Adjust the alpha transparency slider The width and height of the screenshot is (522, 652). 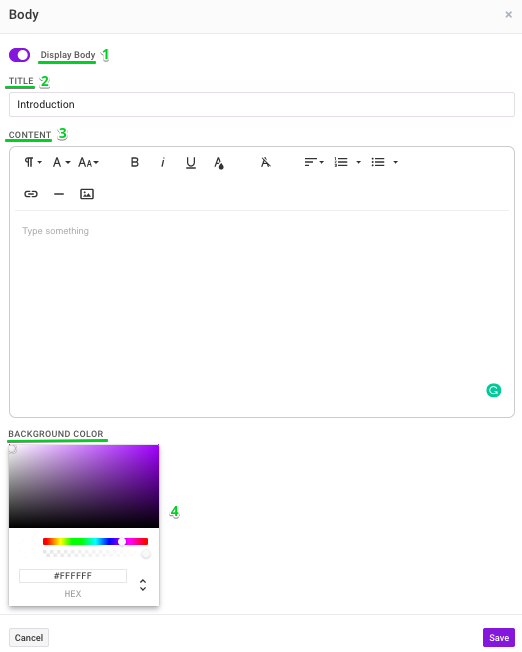pos(95,553)
